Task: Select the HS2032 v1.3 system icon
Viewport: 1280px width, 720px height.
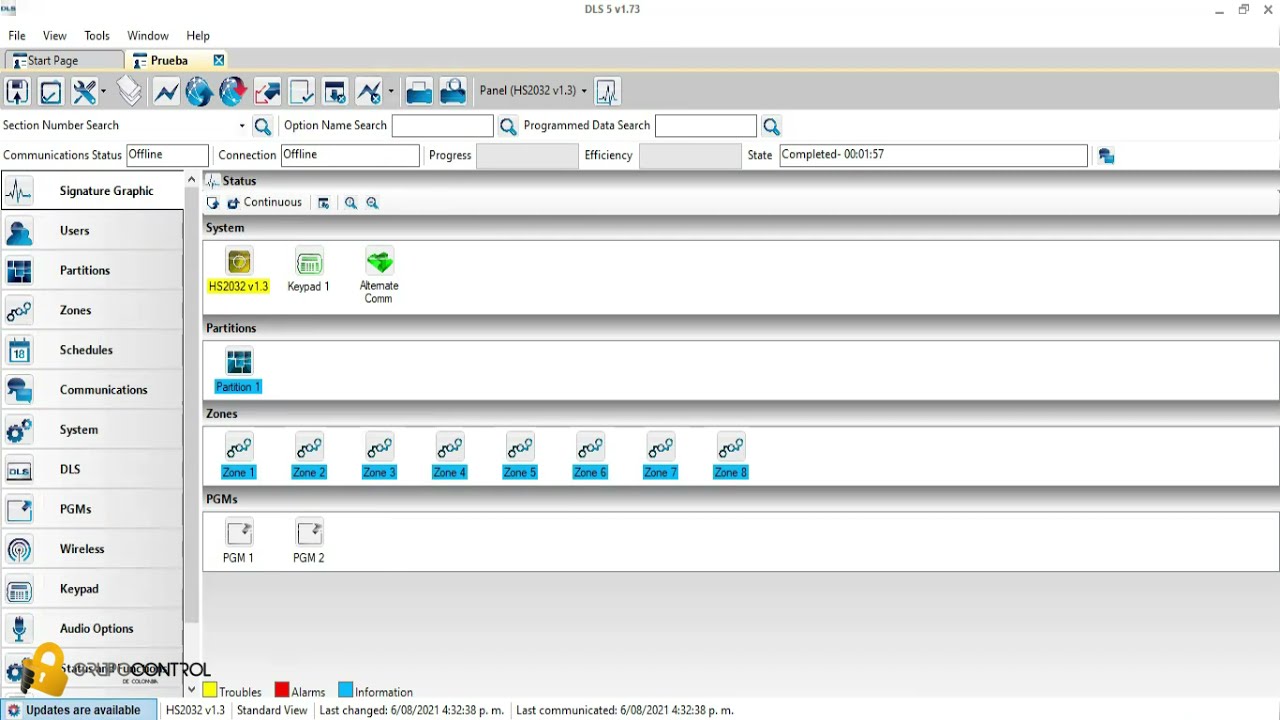Action: (238, 271)
